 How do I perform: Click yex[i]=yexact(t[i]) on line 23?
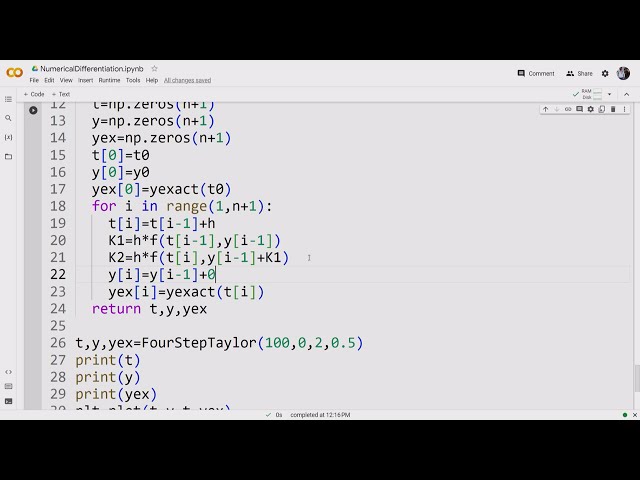[x=187, y=292]
